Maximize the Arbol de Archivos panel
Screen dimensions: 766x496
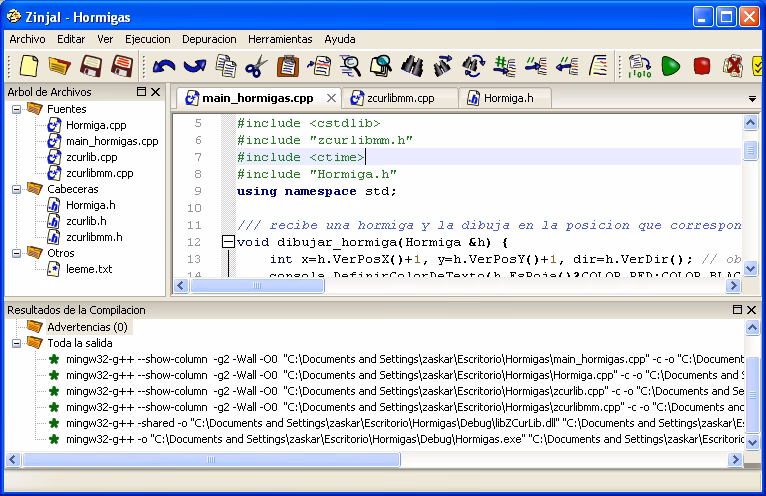(141, 91)
